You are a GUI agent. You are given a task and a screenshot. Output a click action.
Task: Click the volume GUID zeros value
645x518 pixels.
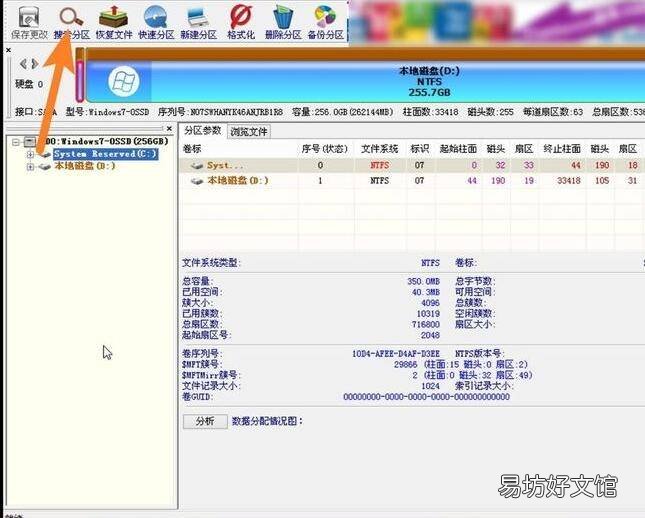pyautogui.click(x=427, y=397)
